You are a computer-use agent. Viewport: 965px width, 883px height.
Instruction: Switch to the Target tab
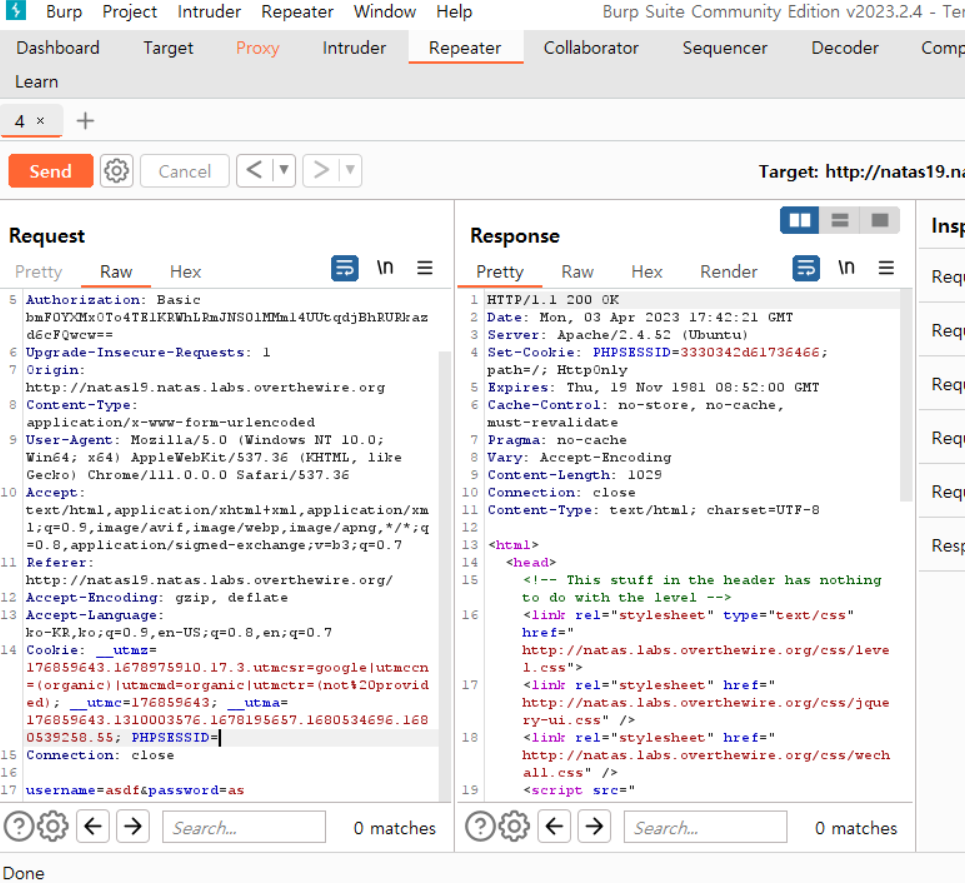[x=168, y=48]
